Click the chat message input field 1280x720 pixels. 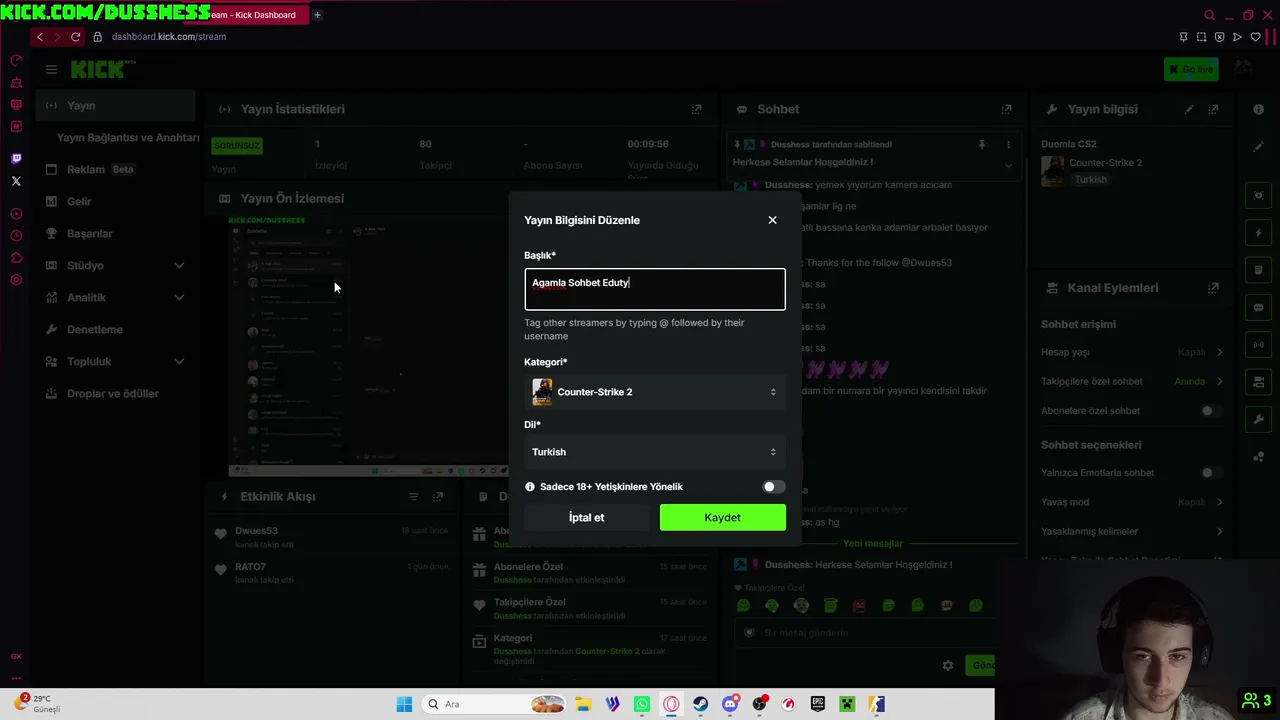coord(865,633)
